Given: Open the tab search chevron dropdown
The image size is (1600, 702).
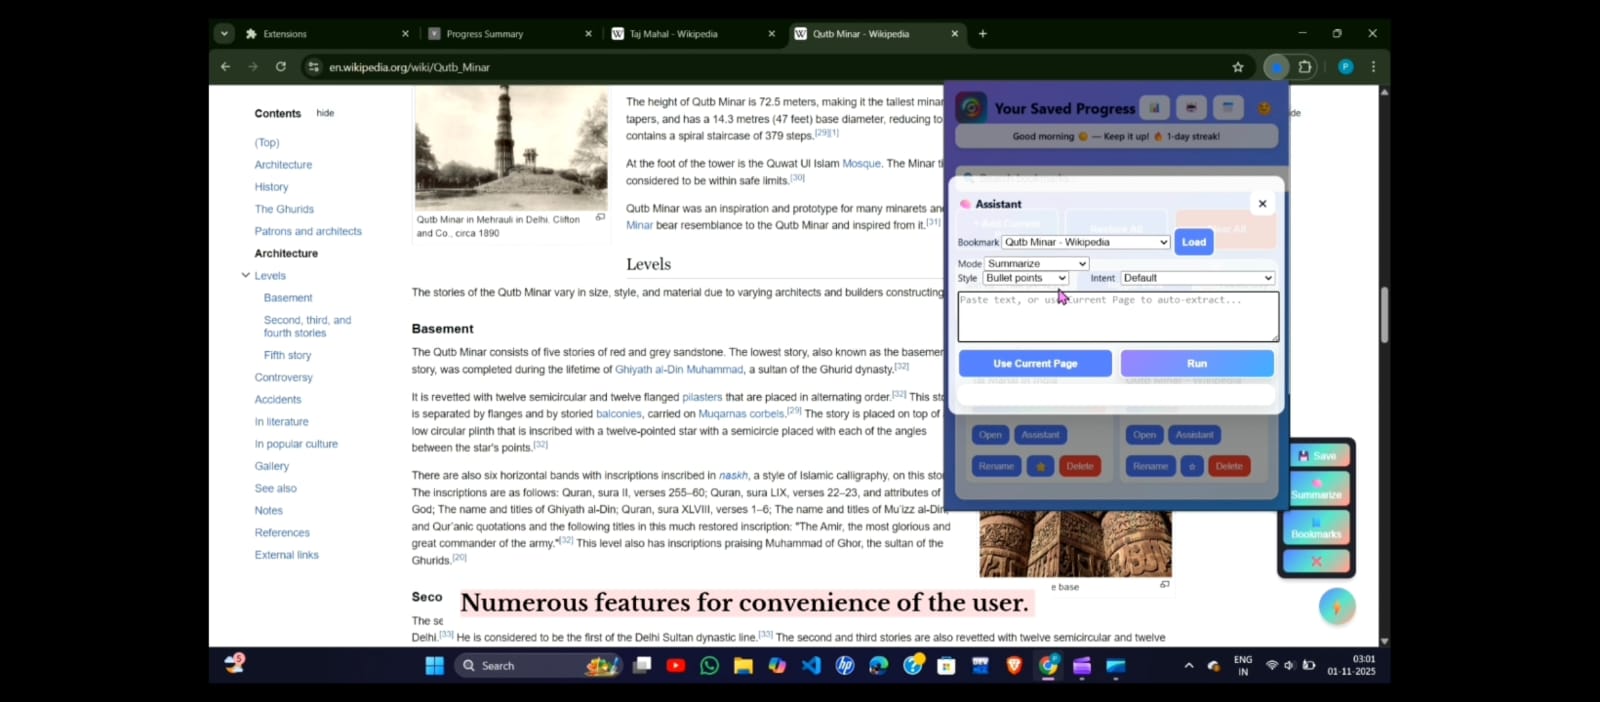Looking at the screenshot, I should coord(224,34).
